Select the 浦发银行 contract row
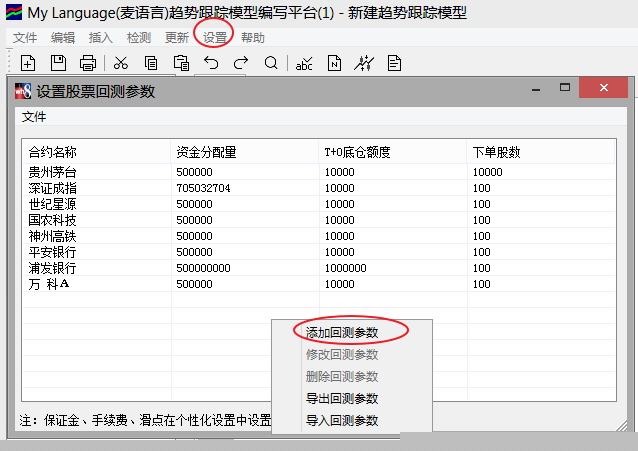Screen dimensions: 638x451 [x=52, y=268]
